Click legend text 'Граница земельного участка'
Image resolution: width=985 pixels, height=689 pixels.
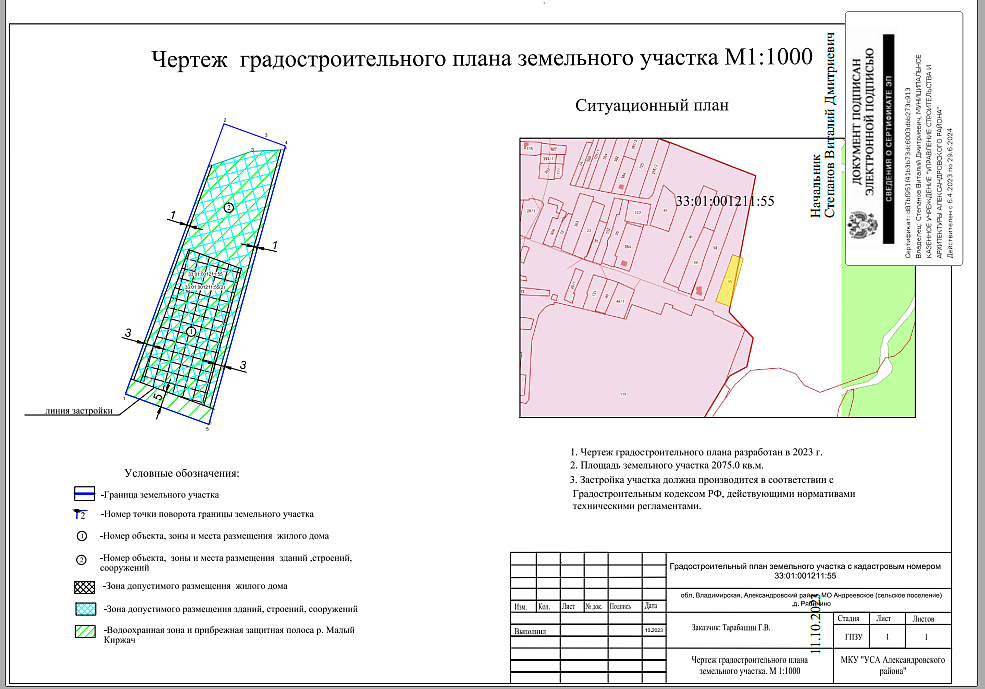pyautogui.click(x=160, y=495)
